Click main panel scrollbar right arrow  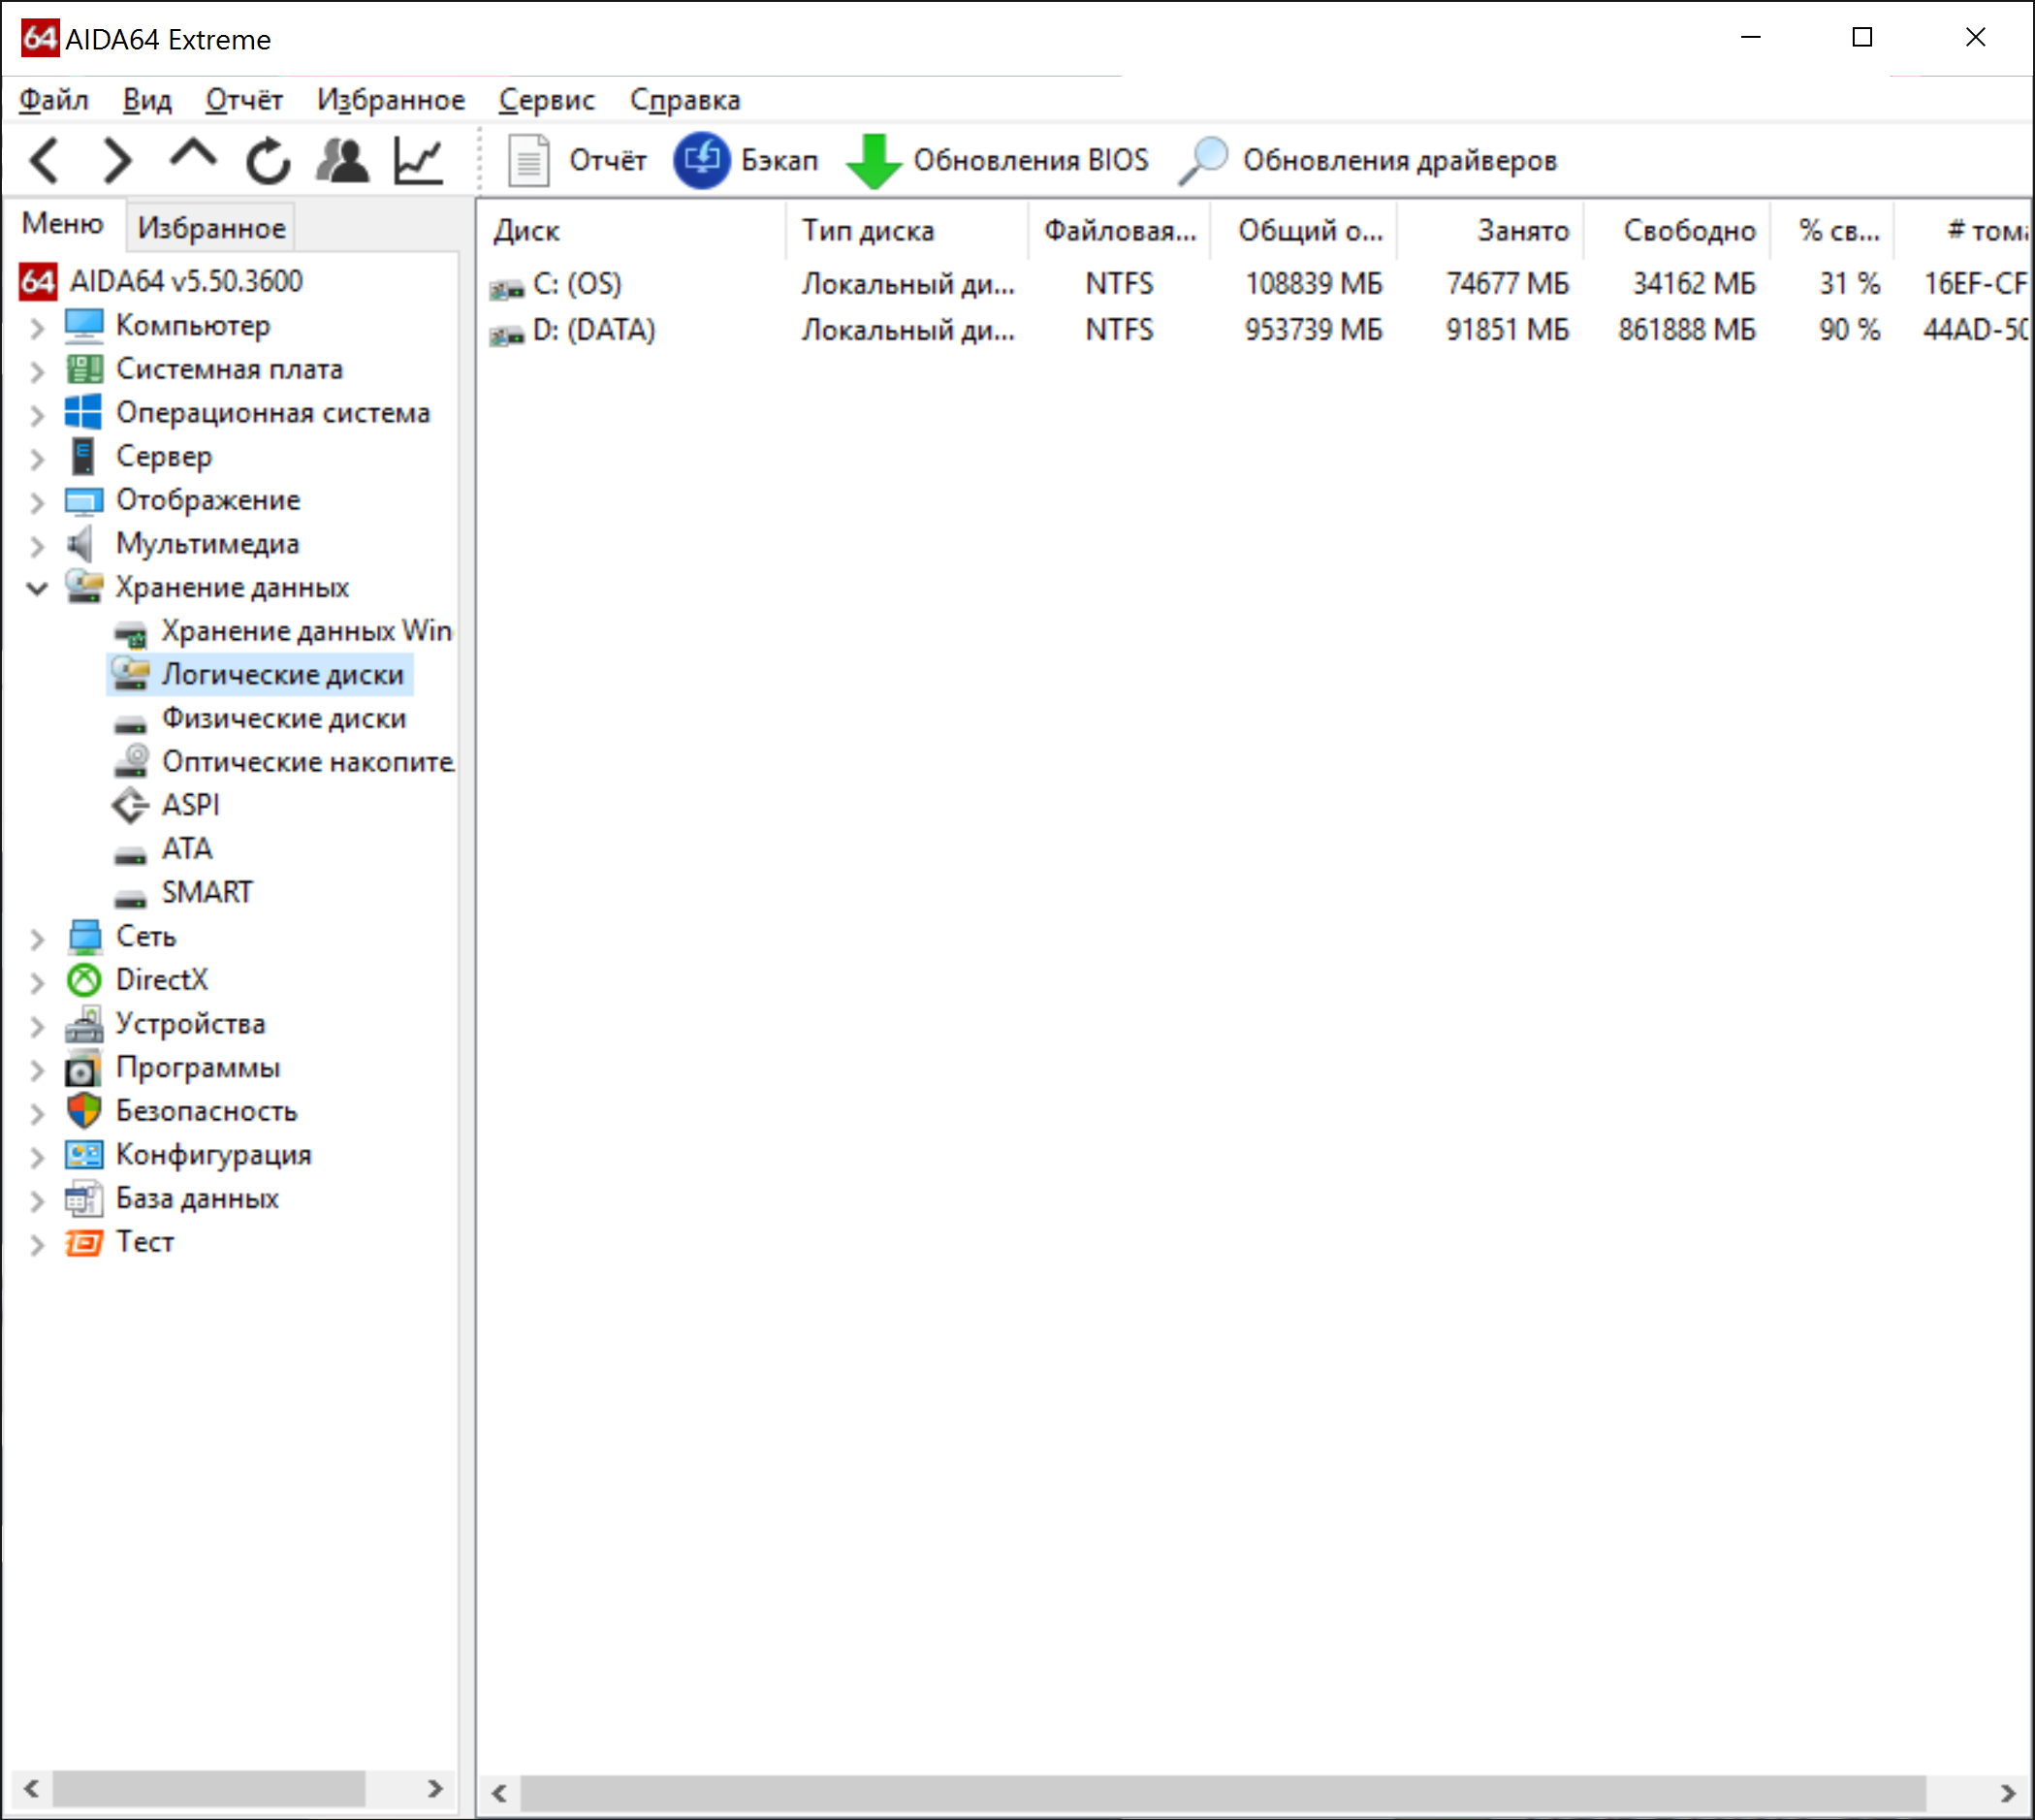tap(2009, 1793)
